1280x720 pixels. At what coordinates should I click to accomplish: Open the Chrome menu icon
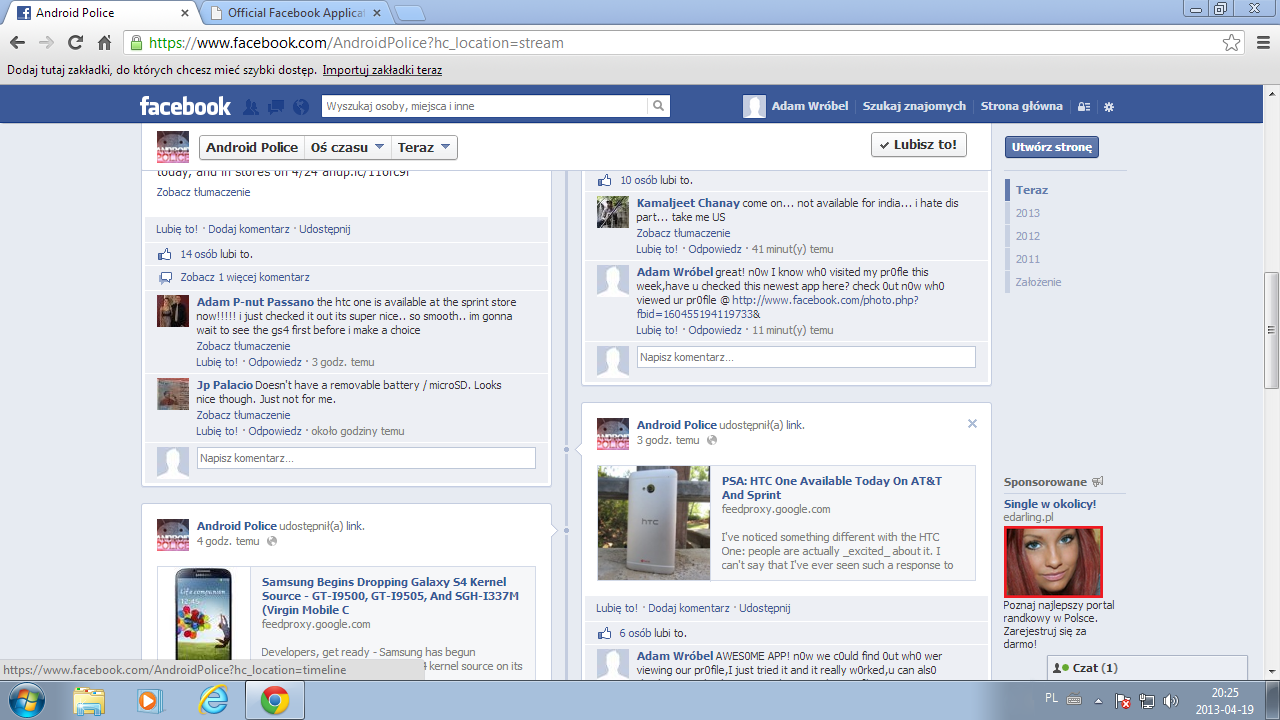(x=1262, y=43)
